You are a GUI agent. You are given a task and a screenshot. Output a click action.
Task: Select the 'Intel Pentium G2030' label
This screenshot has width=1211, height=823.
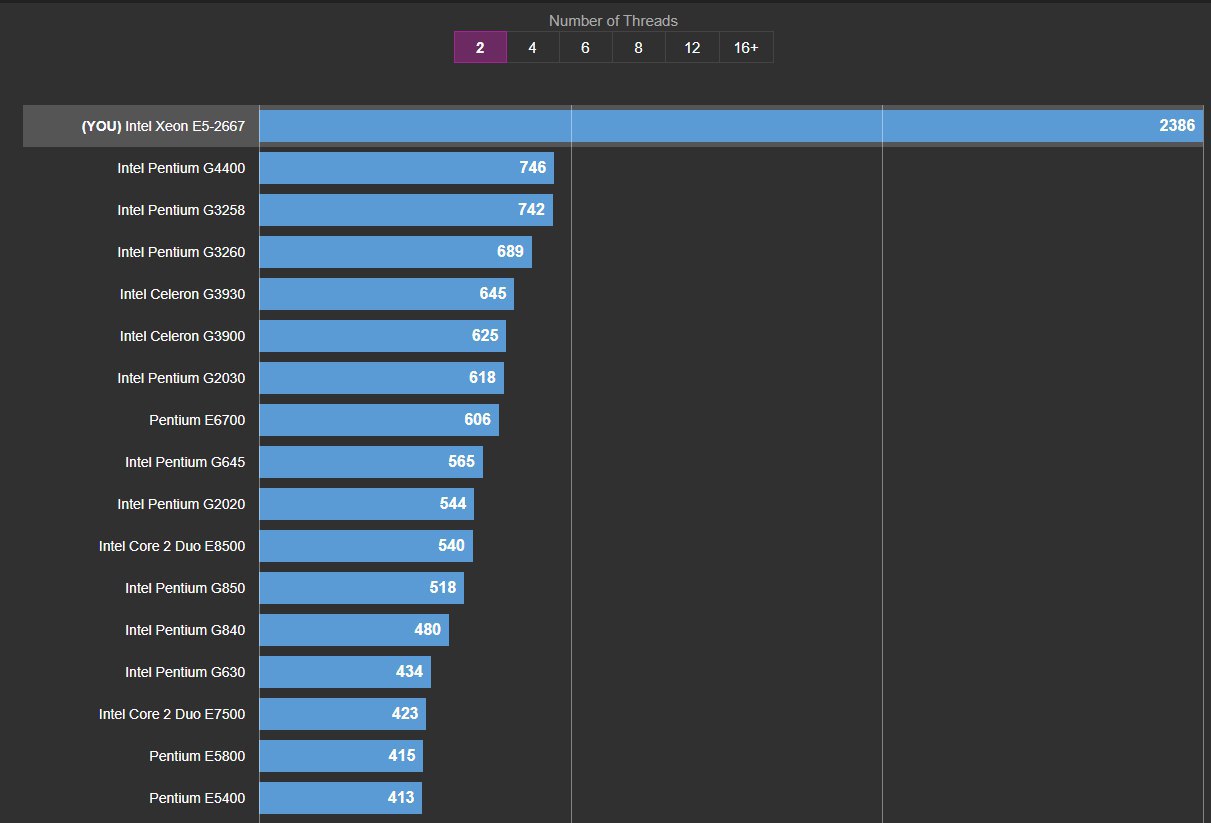point(181,378)
